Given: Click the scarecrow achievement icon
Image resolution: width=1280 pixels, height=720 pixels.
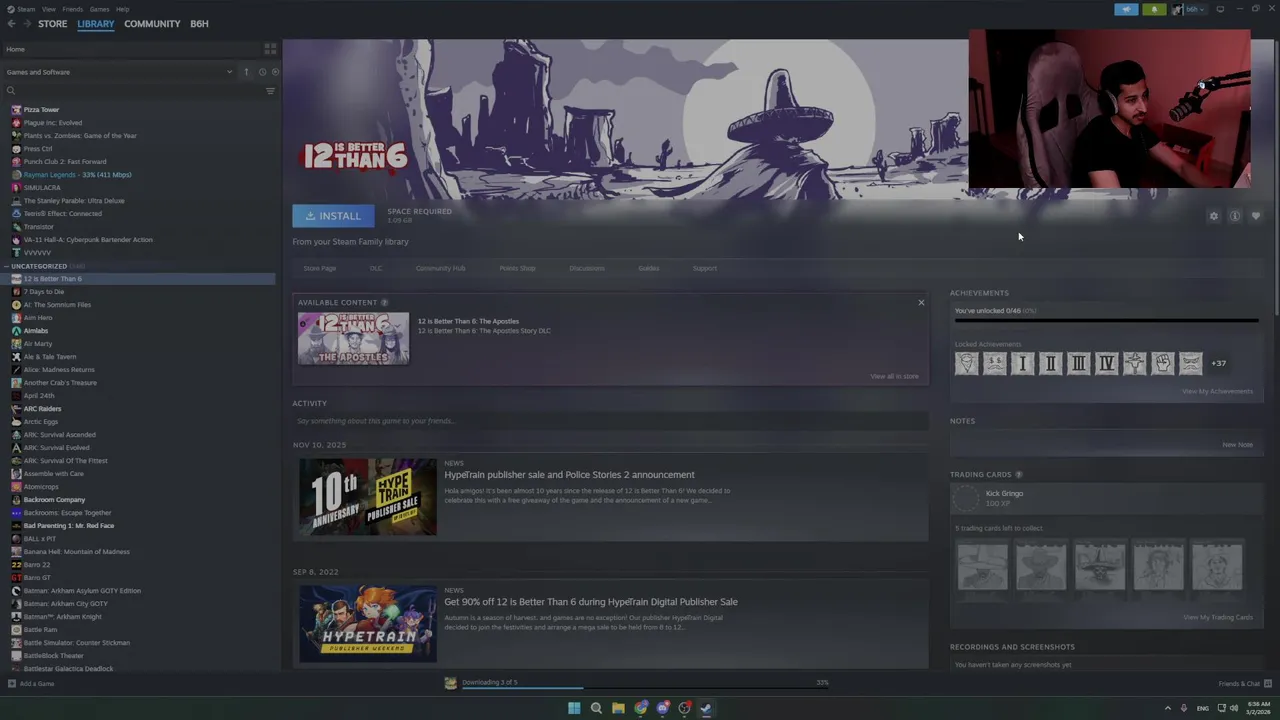Looking at the screenshot, I should pyautogui.click(x=1134, y=363).
